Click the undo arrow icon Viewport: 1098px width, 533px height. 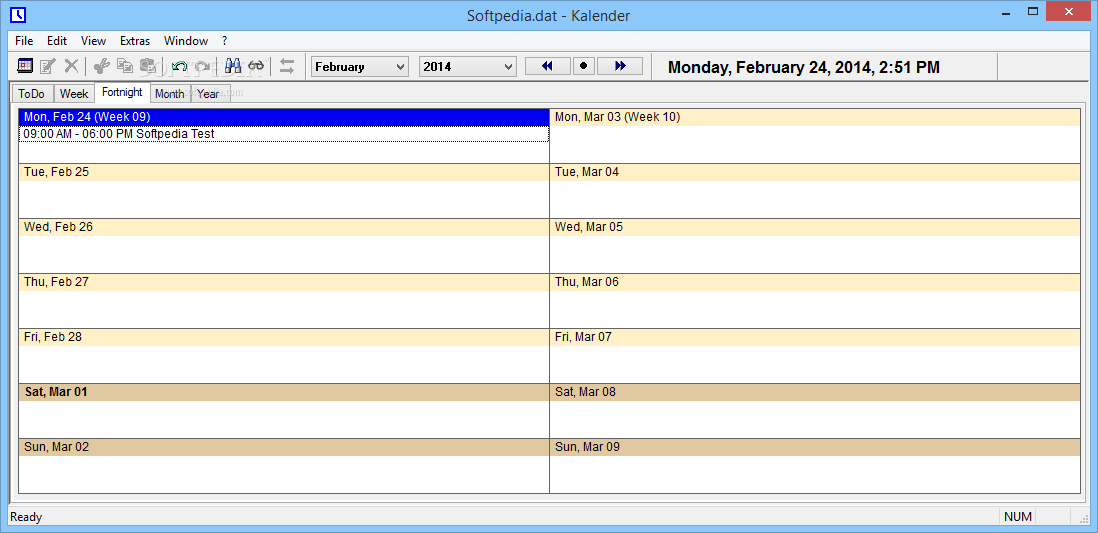point(179,66)
